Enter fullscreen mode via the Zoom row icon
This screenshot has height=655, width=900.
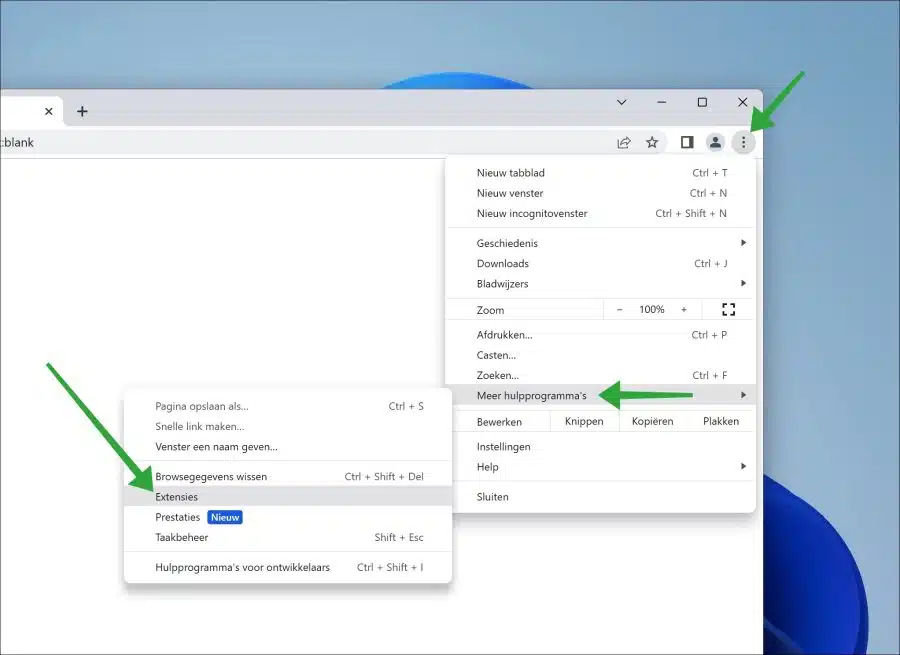728,309
